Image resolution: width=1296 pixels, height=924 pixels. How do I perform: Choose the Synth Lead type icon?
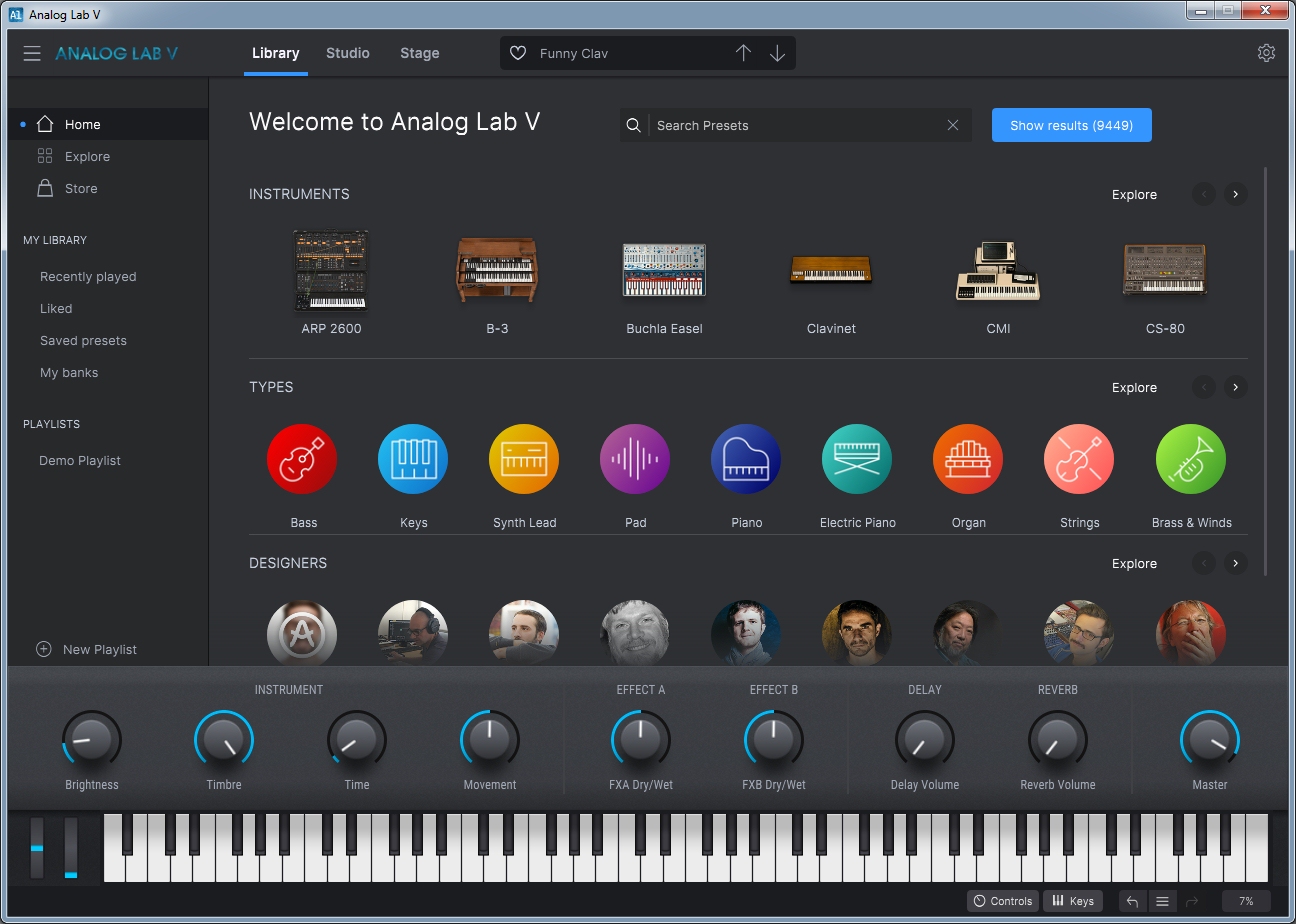pyautogui.click(x=524, y=459)
